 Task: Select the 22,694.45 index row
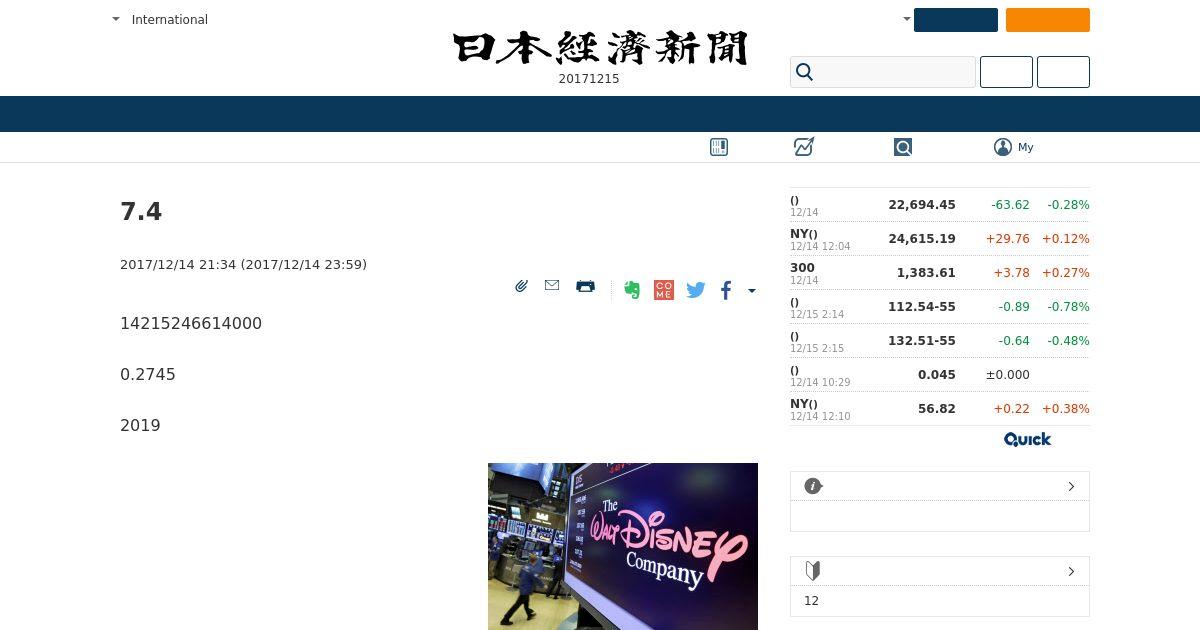940,205
